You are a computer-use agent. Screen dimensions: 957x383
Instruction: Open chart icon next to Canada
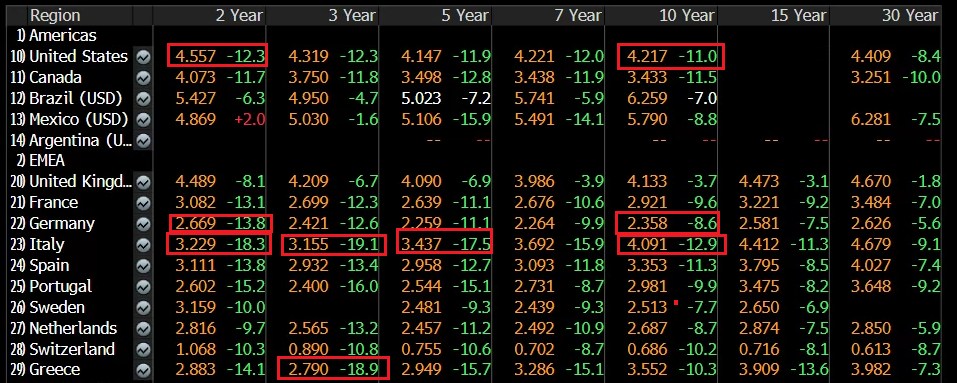point(143,78)
